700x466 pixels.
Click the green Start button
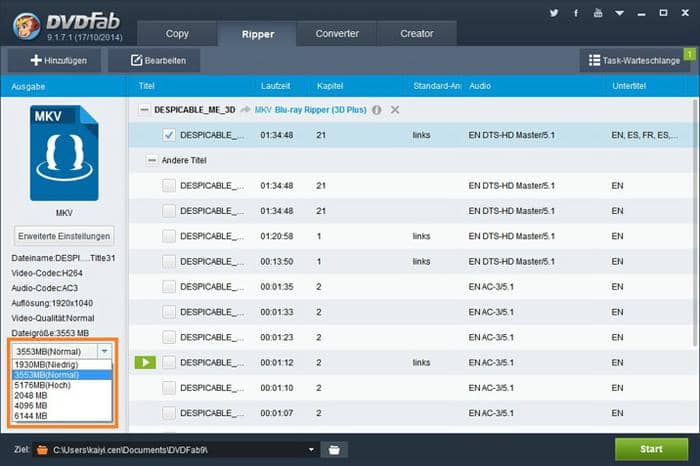point(651,449)
